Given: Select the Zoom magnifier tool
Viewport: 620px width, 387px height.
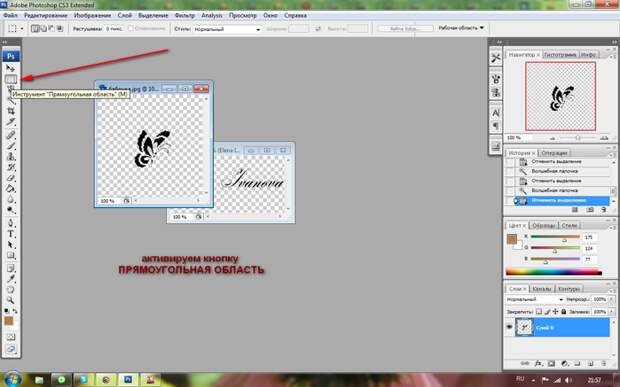Looking at the screenshot, I should coord(11,300).
